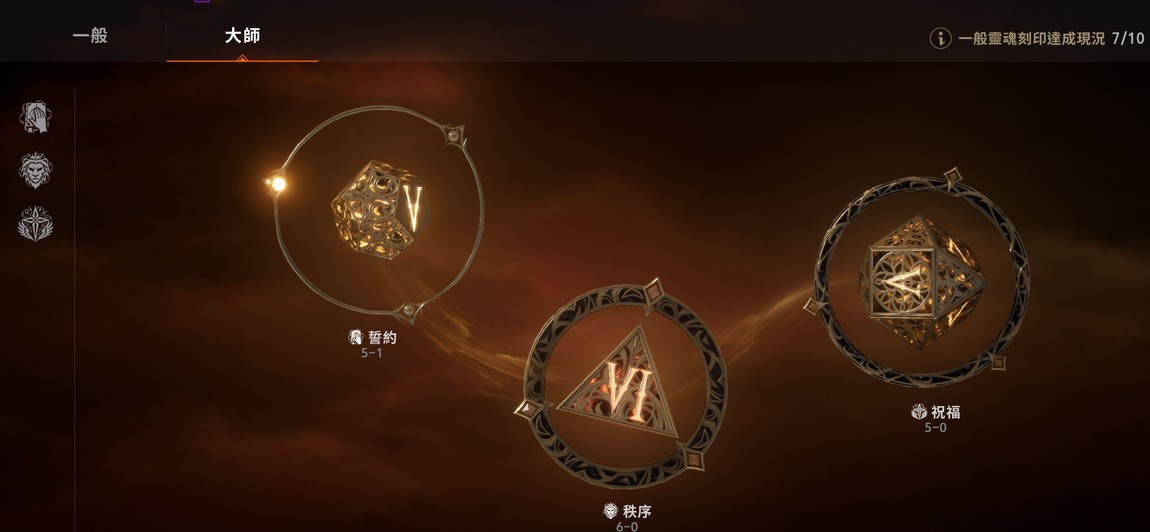The image size is (1150, 532).
Task: Open the info icon beside 一般靈魂刻印達成現況
Action: pos(940,38)
